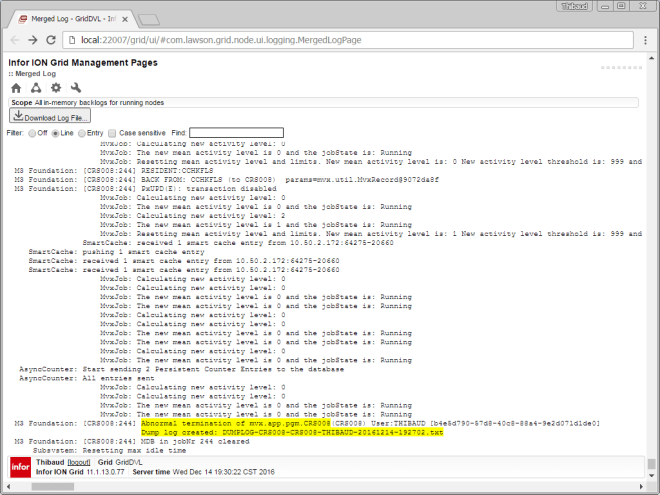
Task: Click inside the Find text field
Action: coord(236,132)
